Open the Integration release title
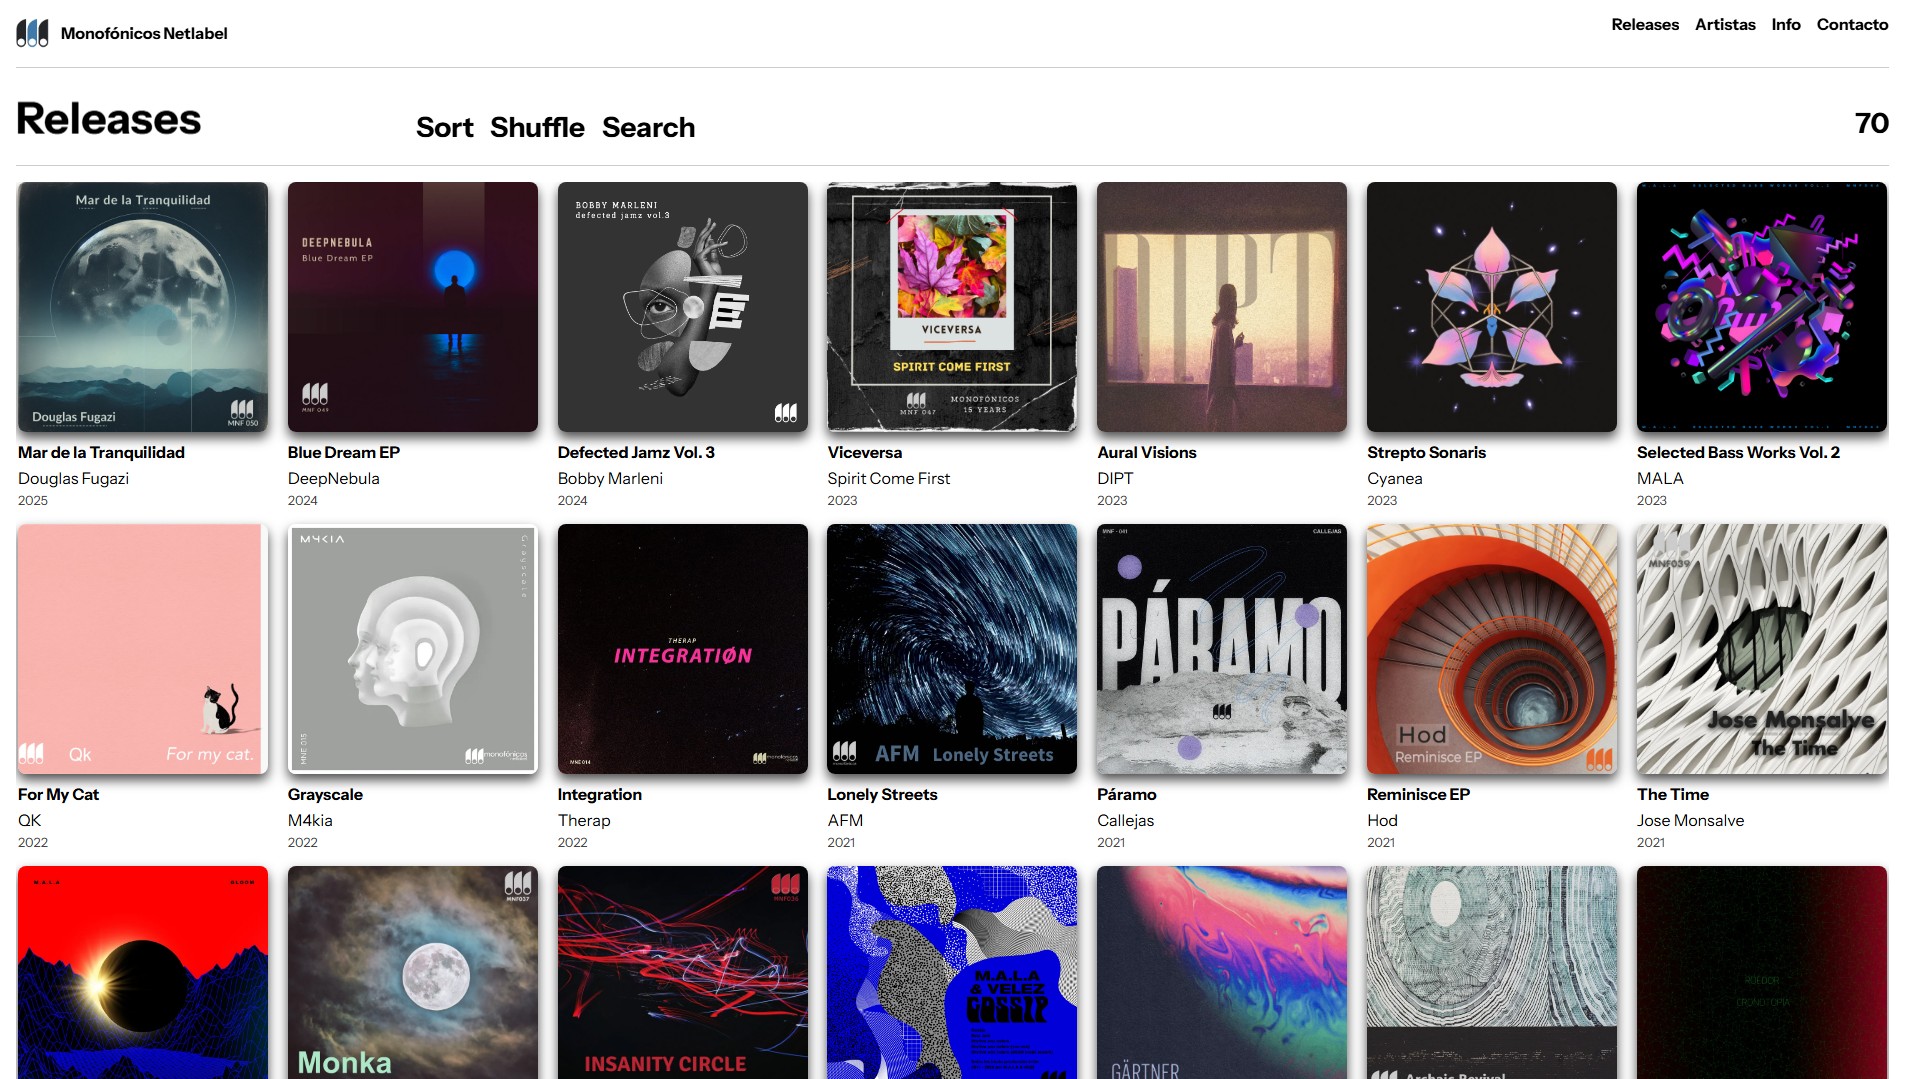 [600, 795]
